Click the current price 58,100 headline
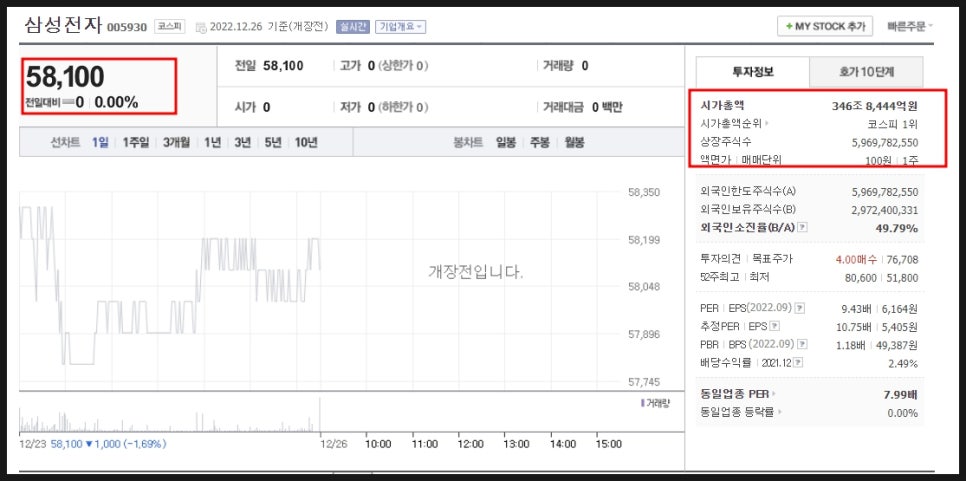The width and height of the screenshot is (966, 481). [x=65, y=77]
